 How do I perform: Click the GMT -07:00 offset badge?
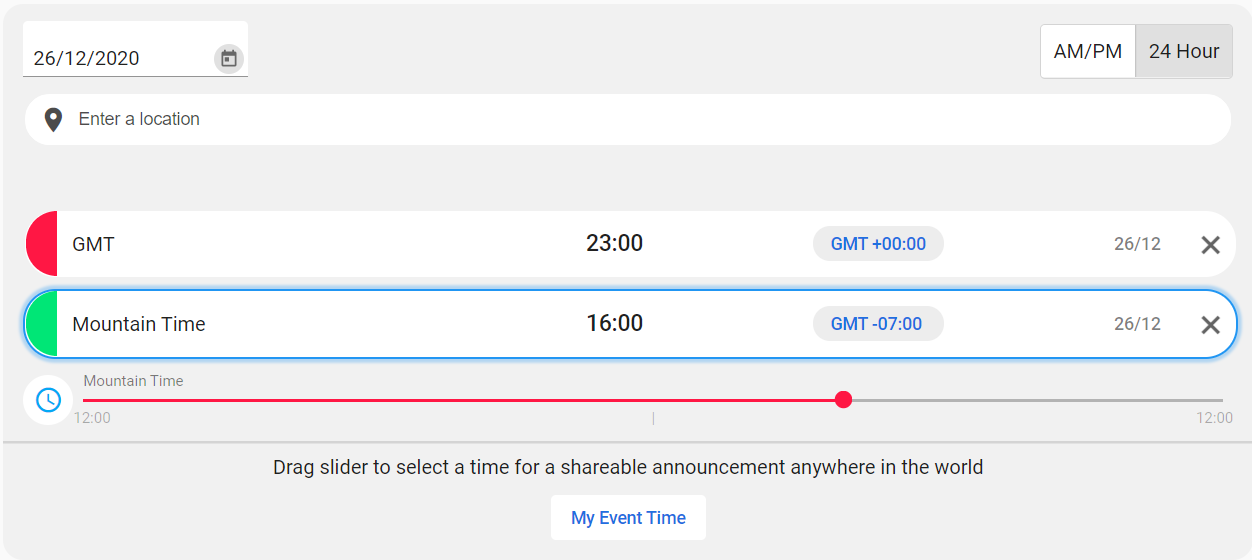[x=878, y=323]
